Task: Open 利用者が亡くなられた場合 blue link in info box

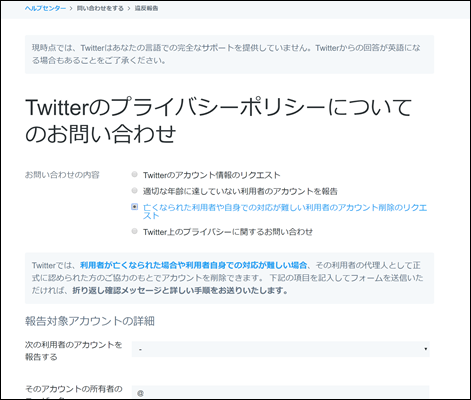Action: tap(193, 265)
